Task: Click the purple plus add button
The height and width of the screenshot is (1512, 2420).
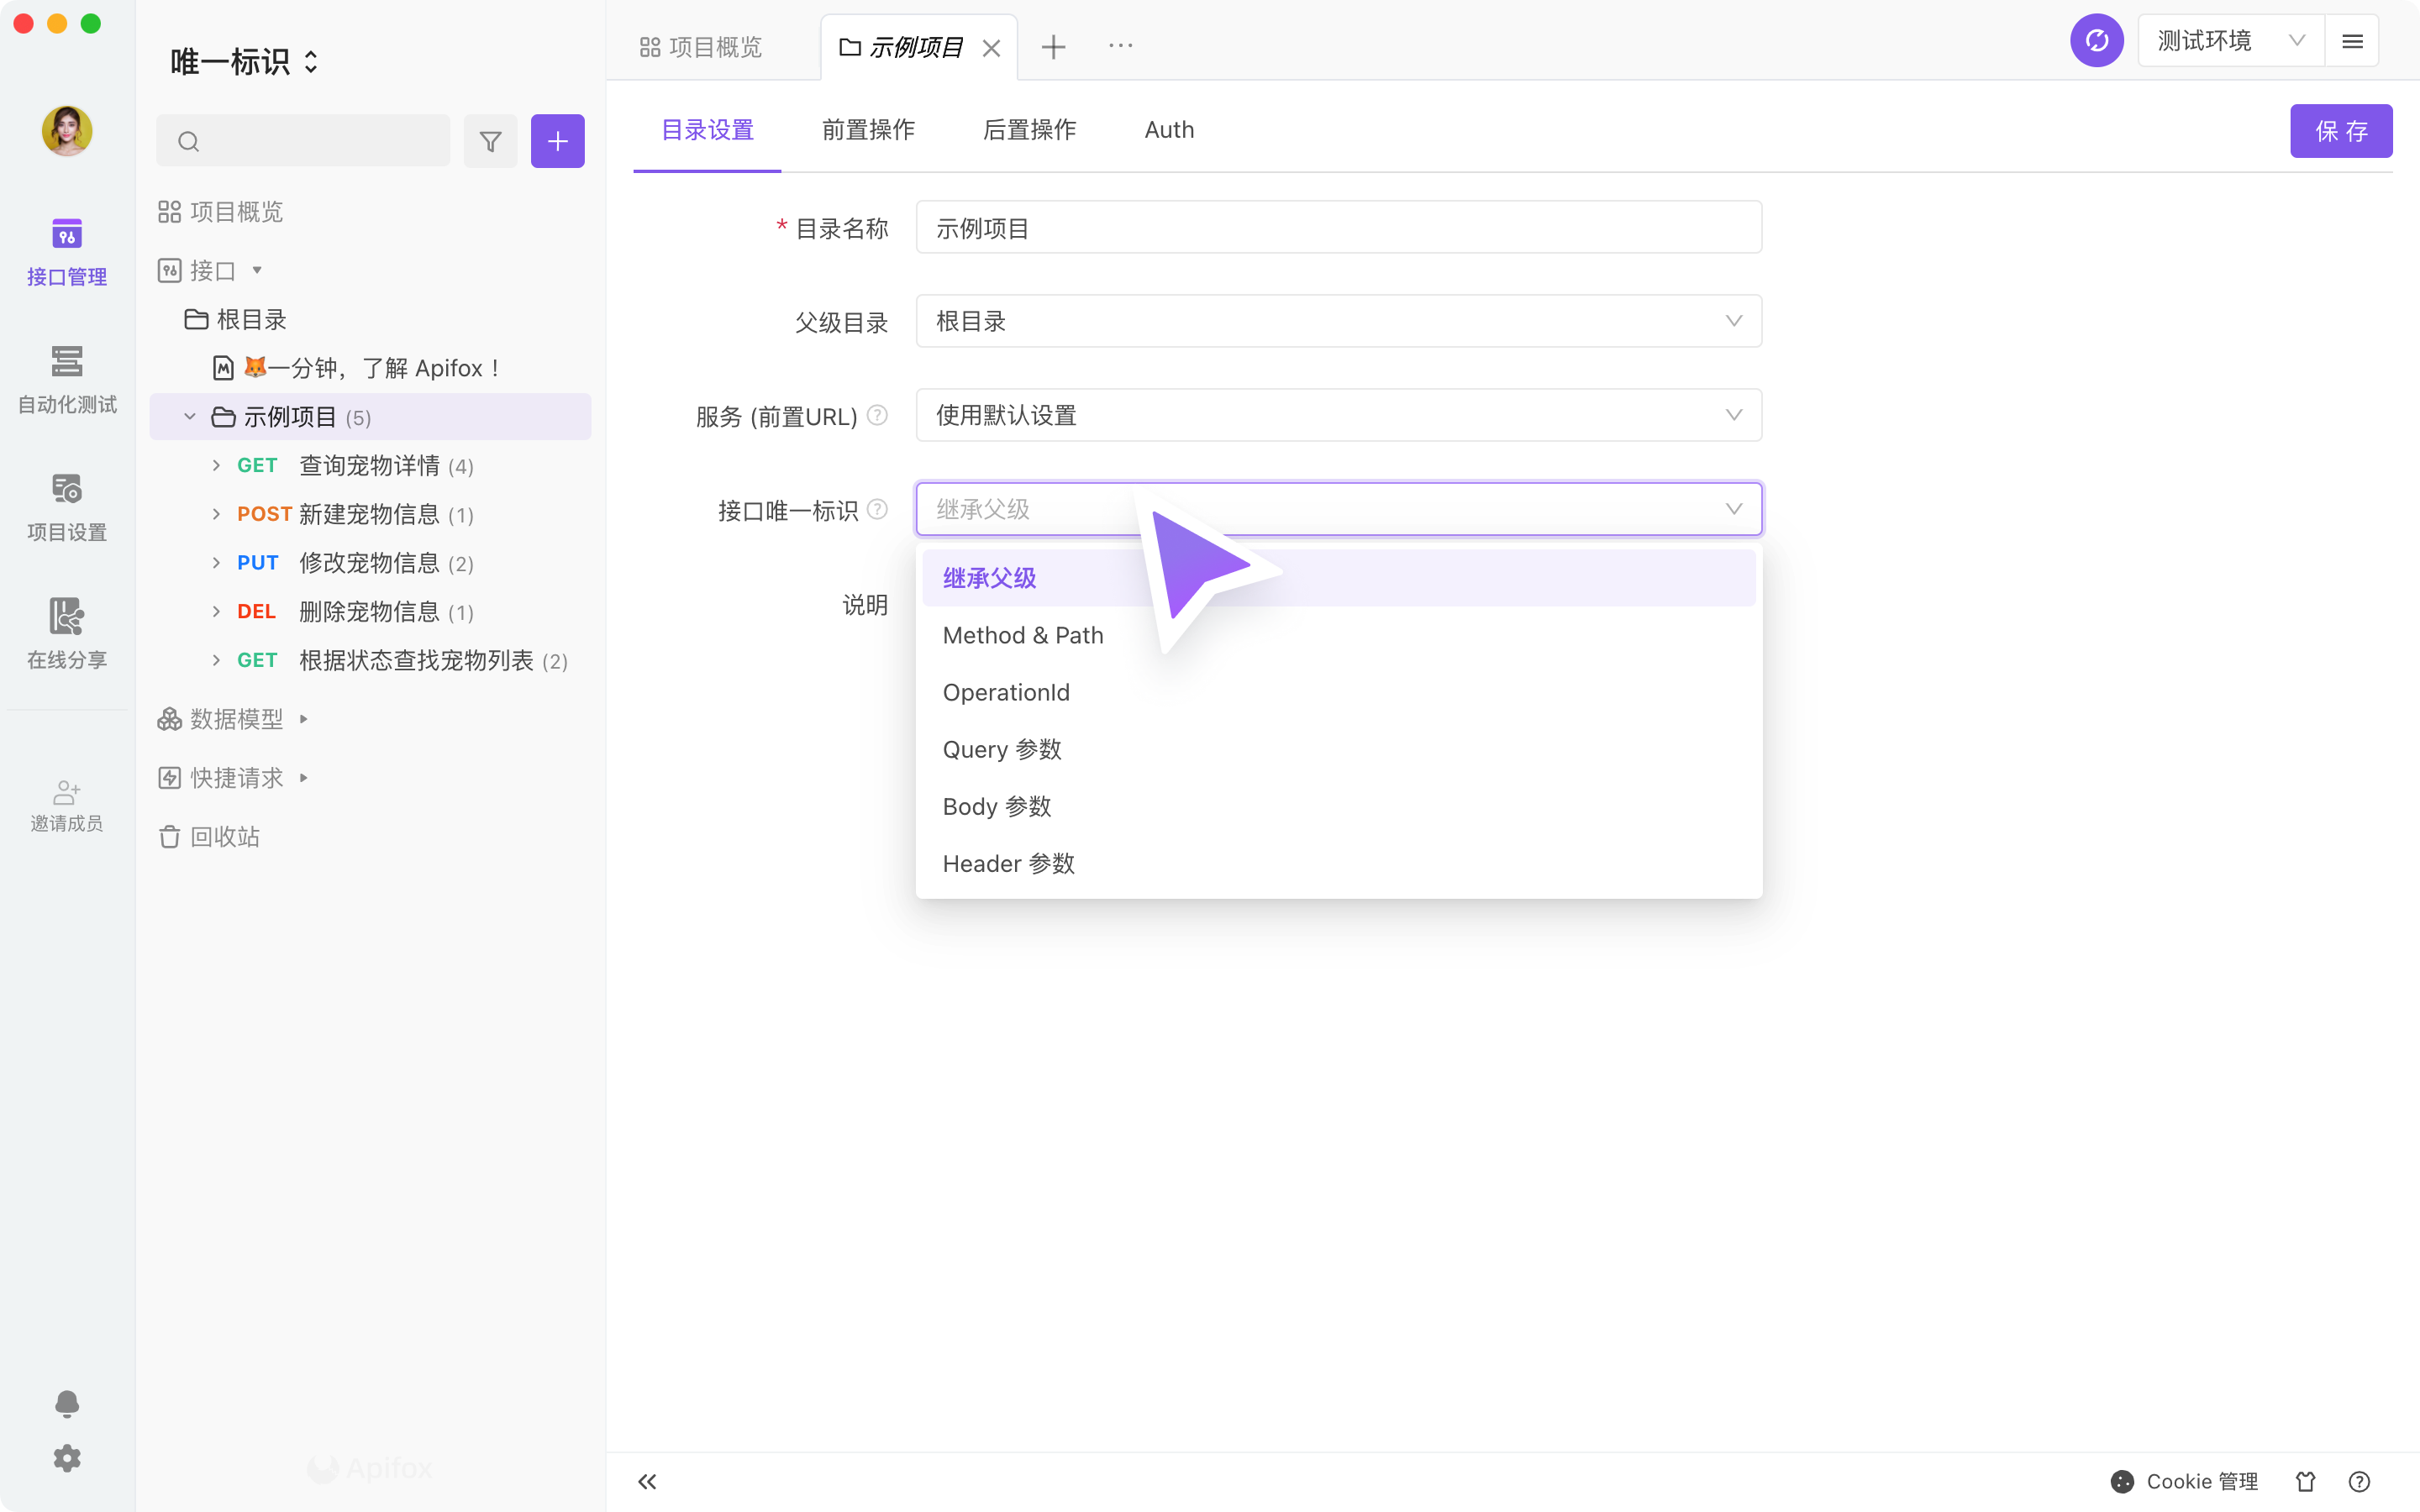Action: 557,141
